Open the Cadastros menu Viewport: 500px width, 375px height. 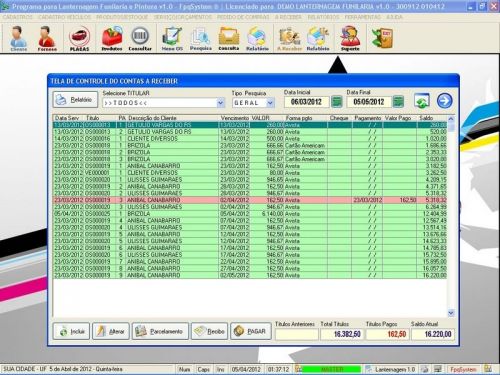coord(17,17)
